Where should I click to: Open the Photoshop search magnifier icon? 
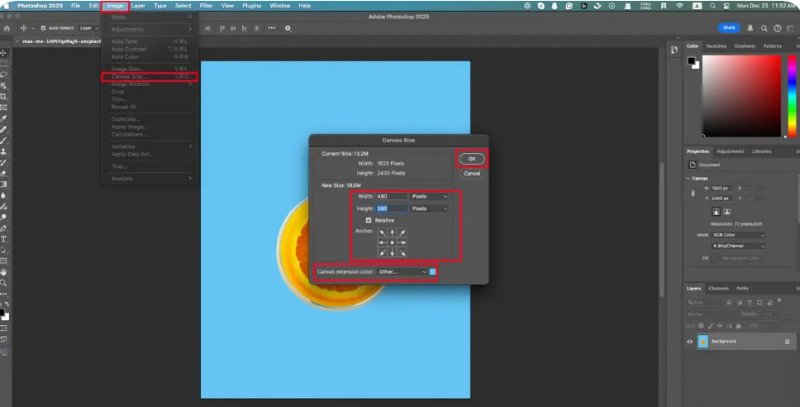[x=764, y=29]
